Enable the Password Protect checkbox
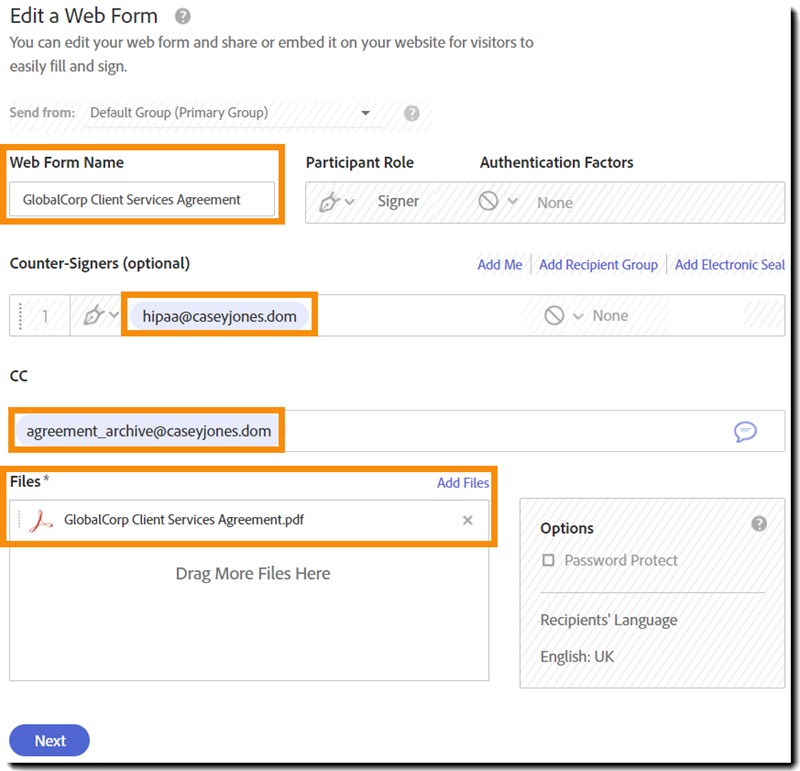The width and height of the screenshot is (800, 771). (548, 561)
